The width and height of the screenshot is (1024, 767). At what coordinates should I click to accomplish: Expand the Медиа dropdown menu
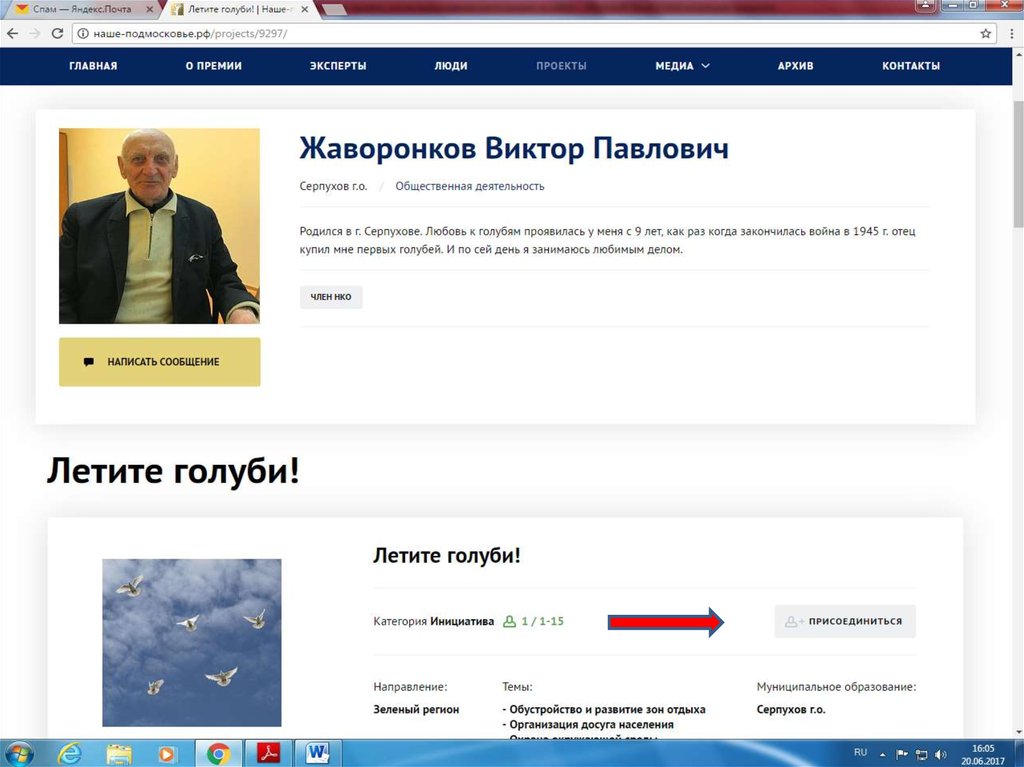click(x=682, y=66)
